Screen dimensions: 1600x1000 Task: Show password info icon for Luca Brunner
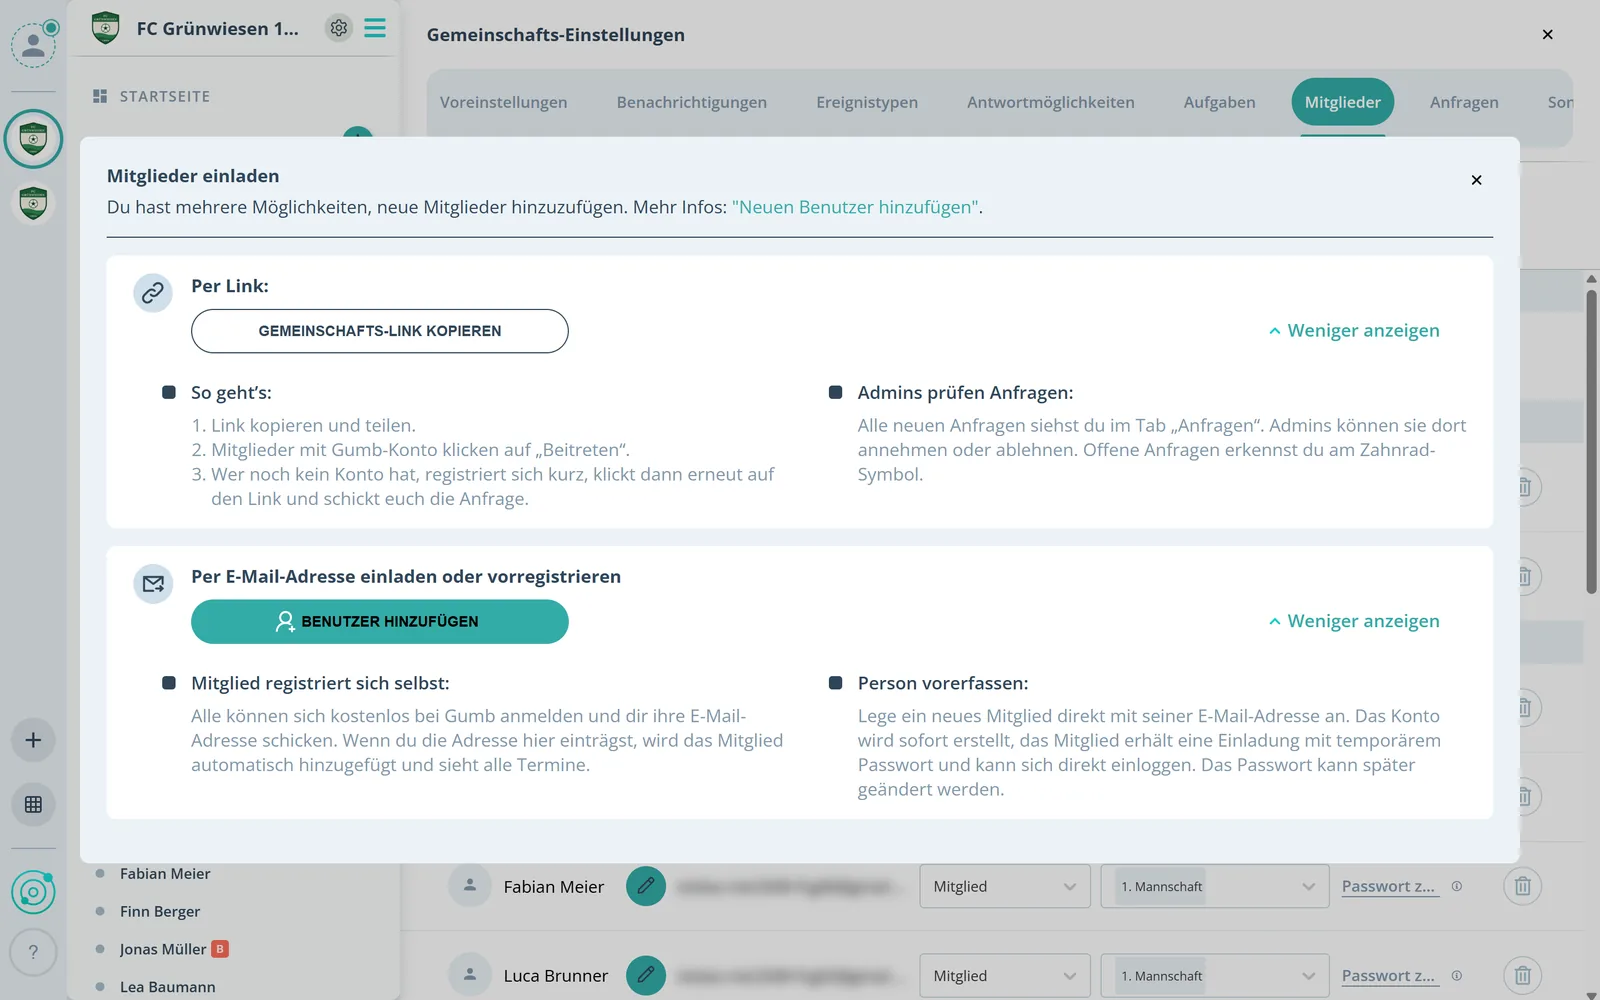1457,975
